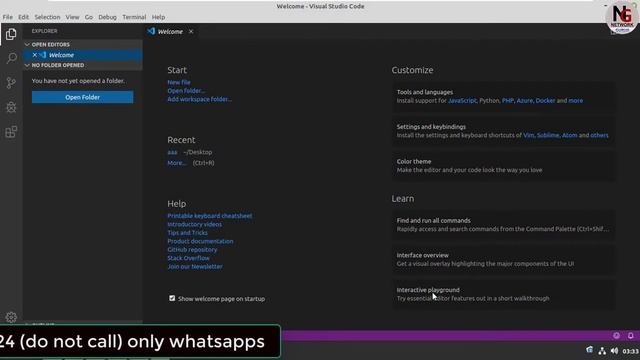The image size is (640, 360).
Task: Click the feedback smiley in status bar
Action: [616, 336]
